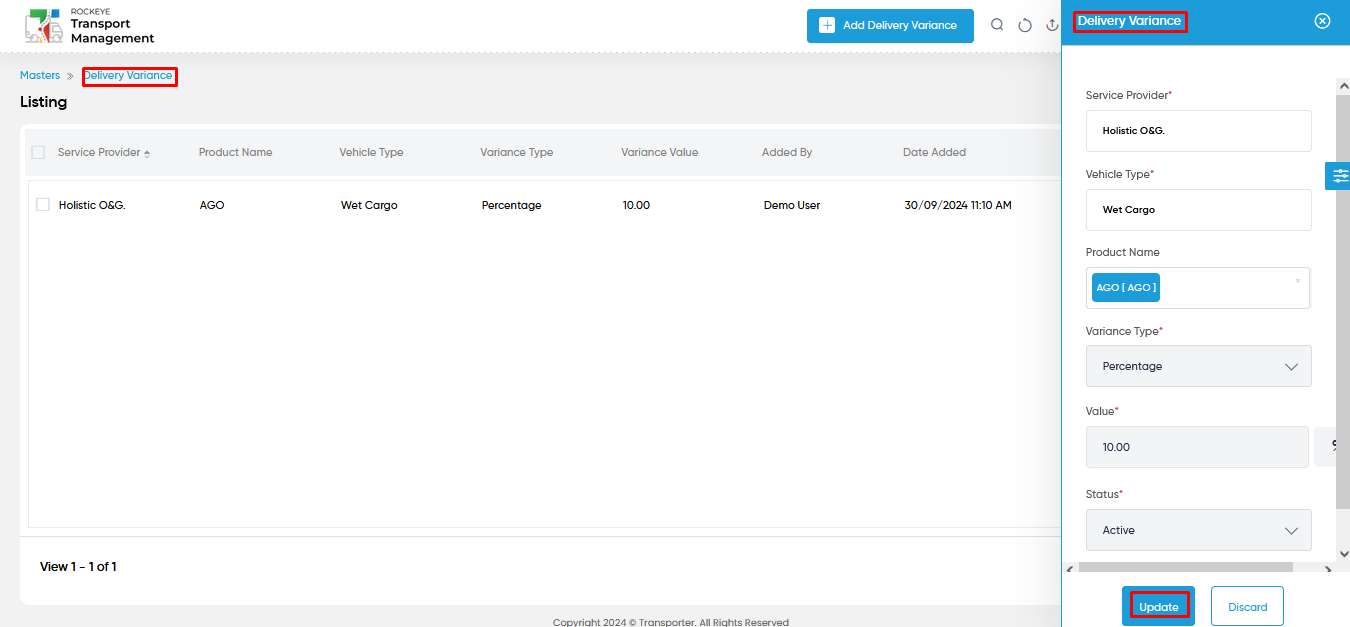Click the Update button
Screen dimensions: 1350x627
pos(1159,607)
